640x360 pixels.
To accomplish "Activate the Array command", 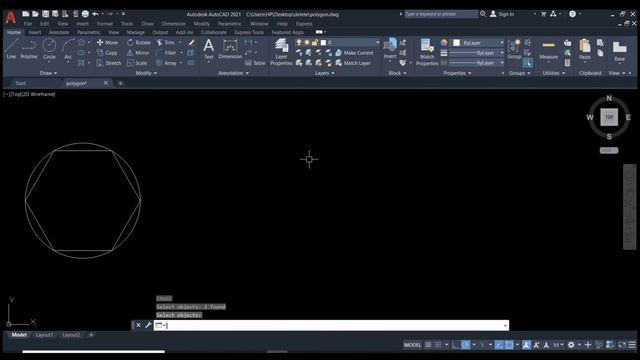I will 167,63.
